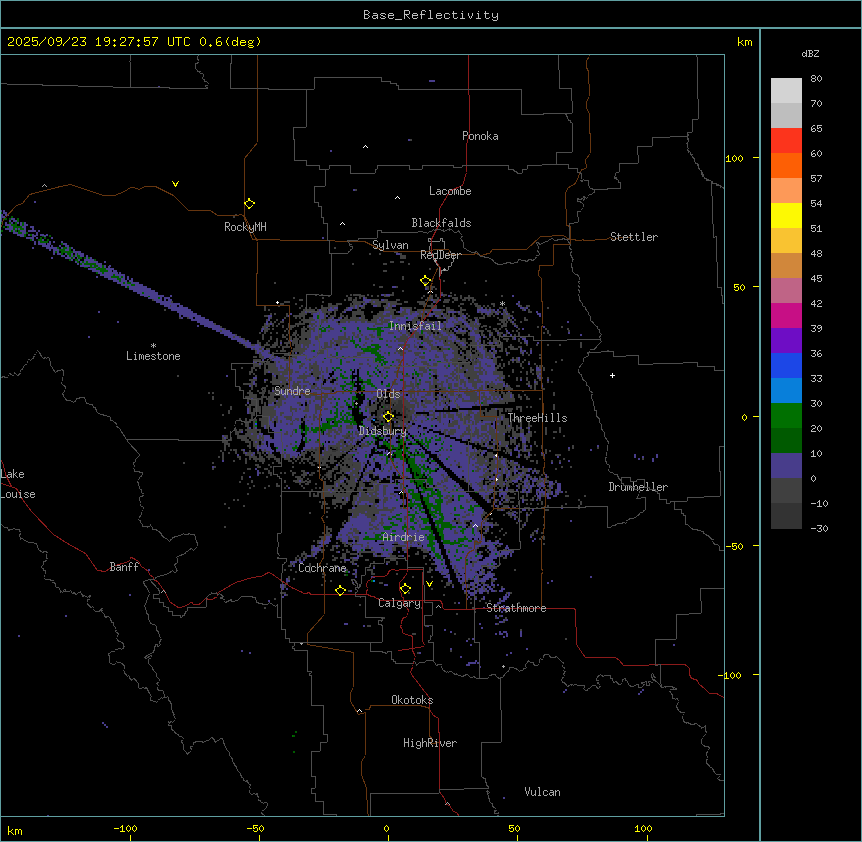862x842 pixels.
Task: Select the yellow chevron marker northwest of RockyMH
Action: [x=175, y=184]
